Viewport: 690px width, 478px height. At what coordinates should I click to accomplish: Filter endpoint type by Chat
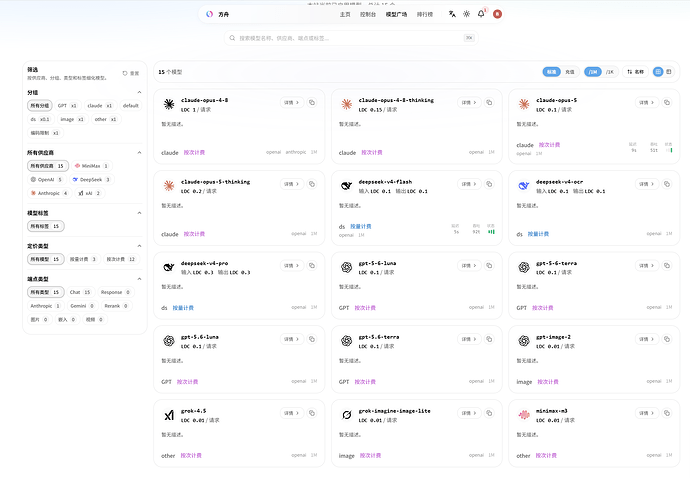coord(80,292)
